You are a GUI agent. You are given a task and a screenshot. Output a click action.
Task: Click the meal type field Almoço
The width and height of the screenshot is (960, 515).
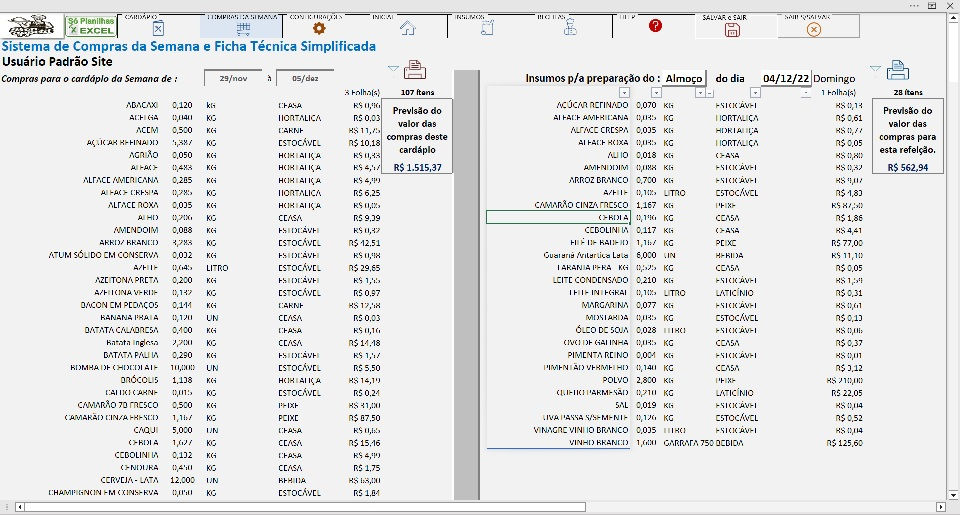pos(684,78)
